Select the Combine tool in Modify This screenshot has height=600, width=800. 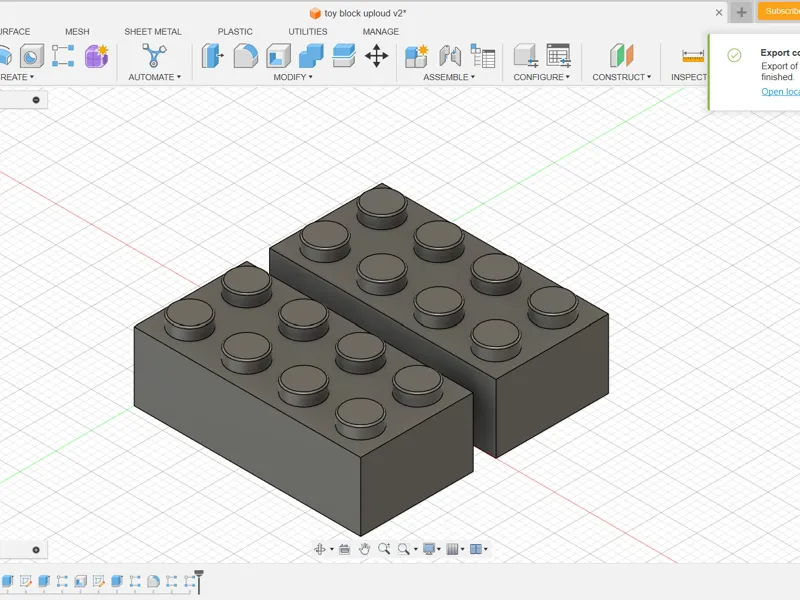point(311,56)
